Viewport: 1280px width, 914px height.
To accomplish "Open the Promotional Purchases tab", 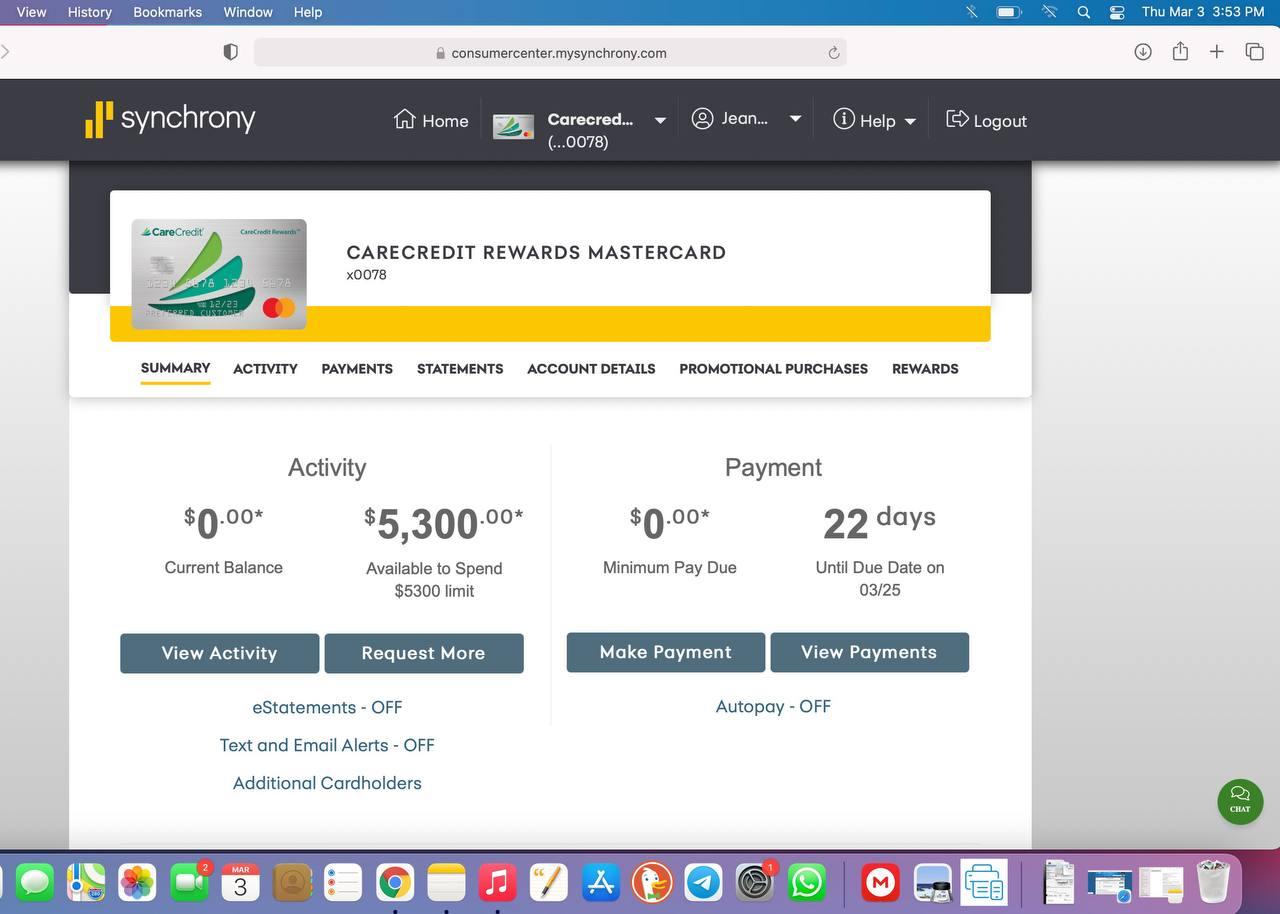I will pyautogui.click(x=773, y=369).
